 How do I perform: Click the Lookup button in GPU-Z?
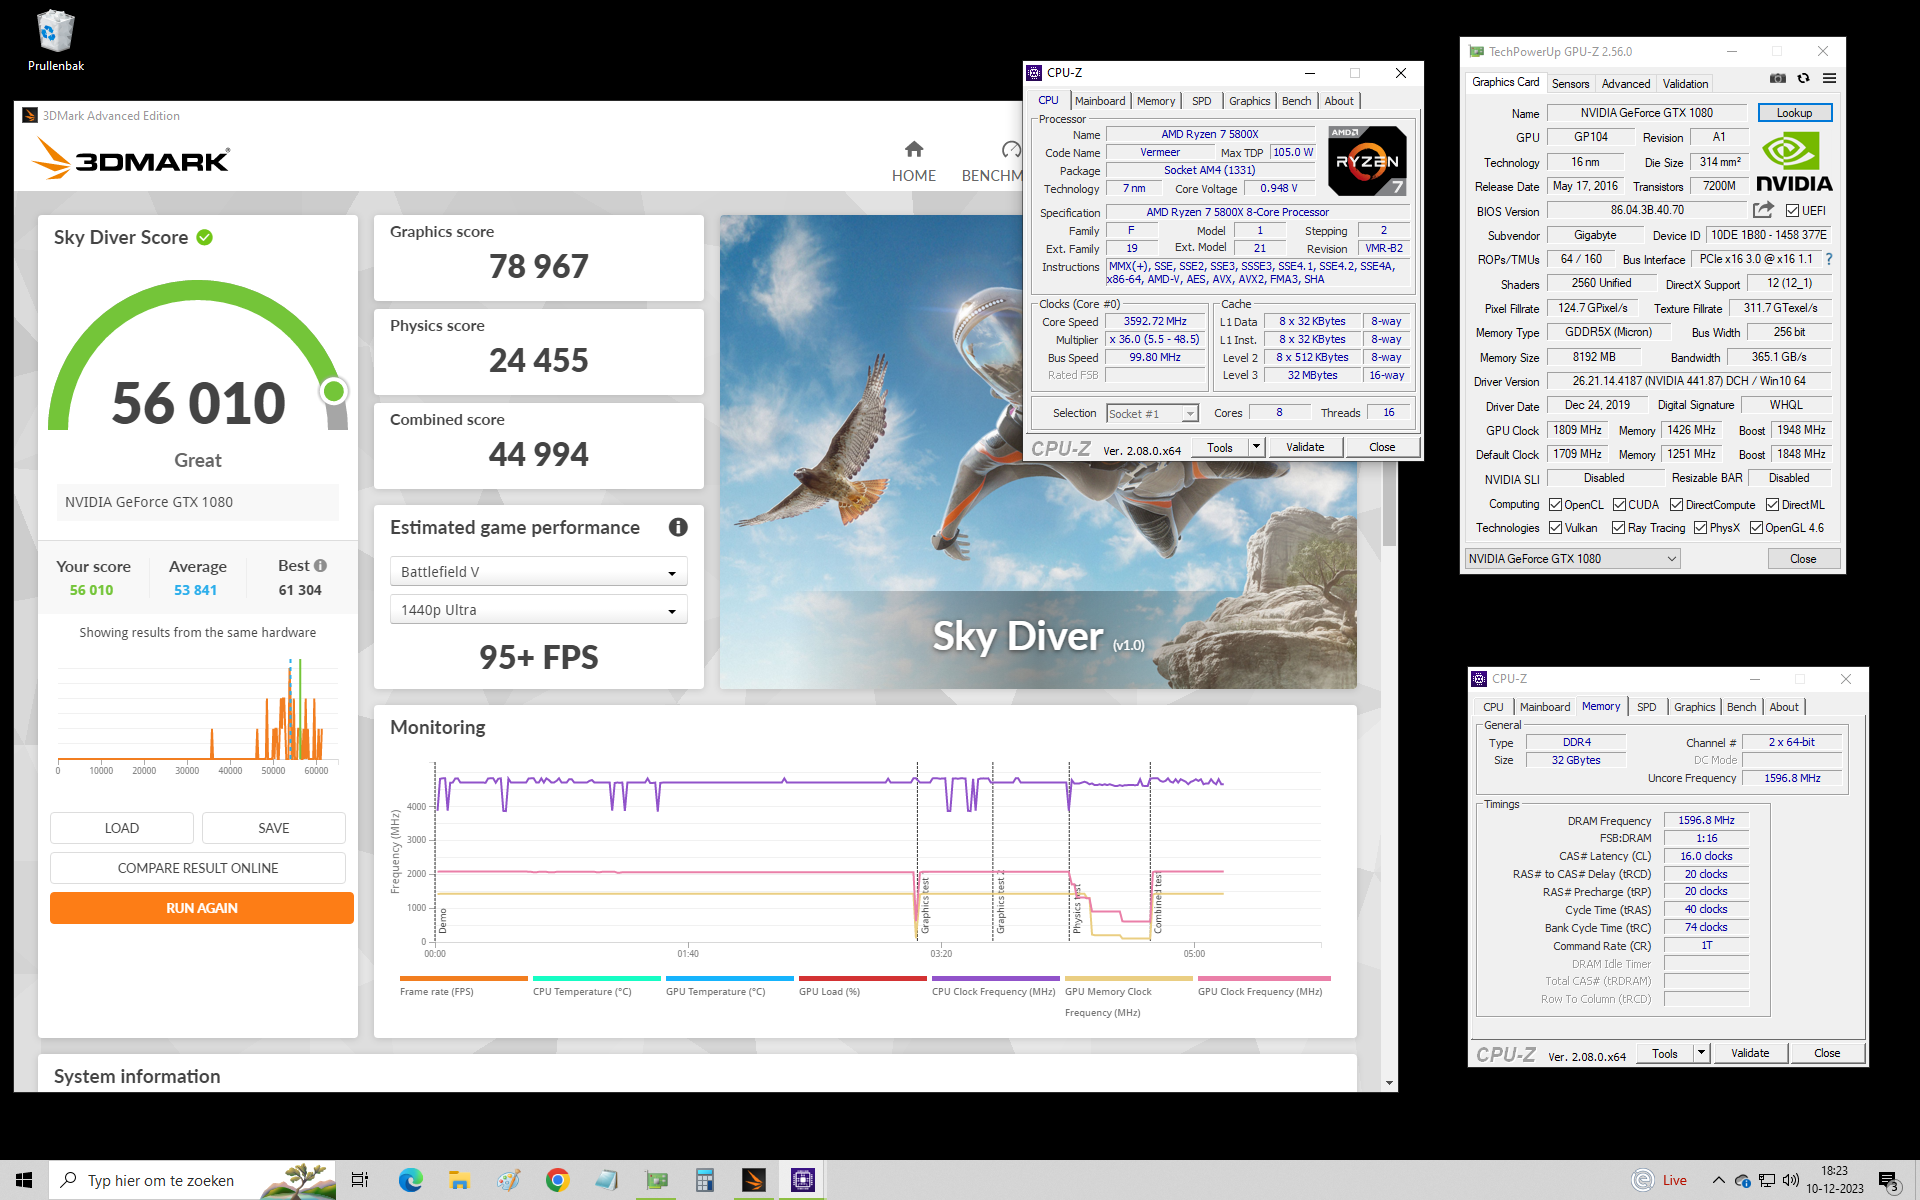tap(1794, 113)
